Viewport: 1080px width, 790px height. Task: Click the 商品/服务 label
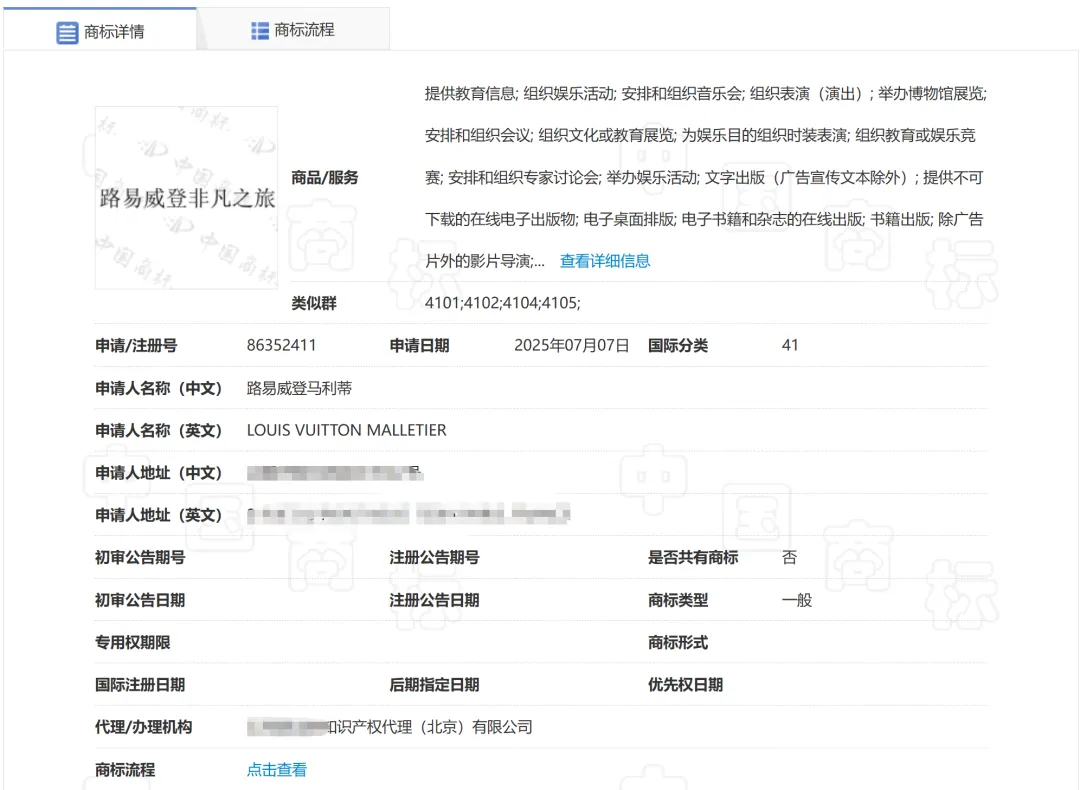coord(324,178)
